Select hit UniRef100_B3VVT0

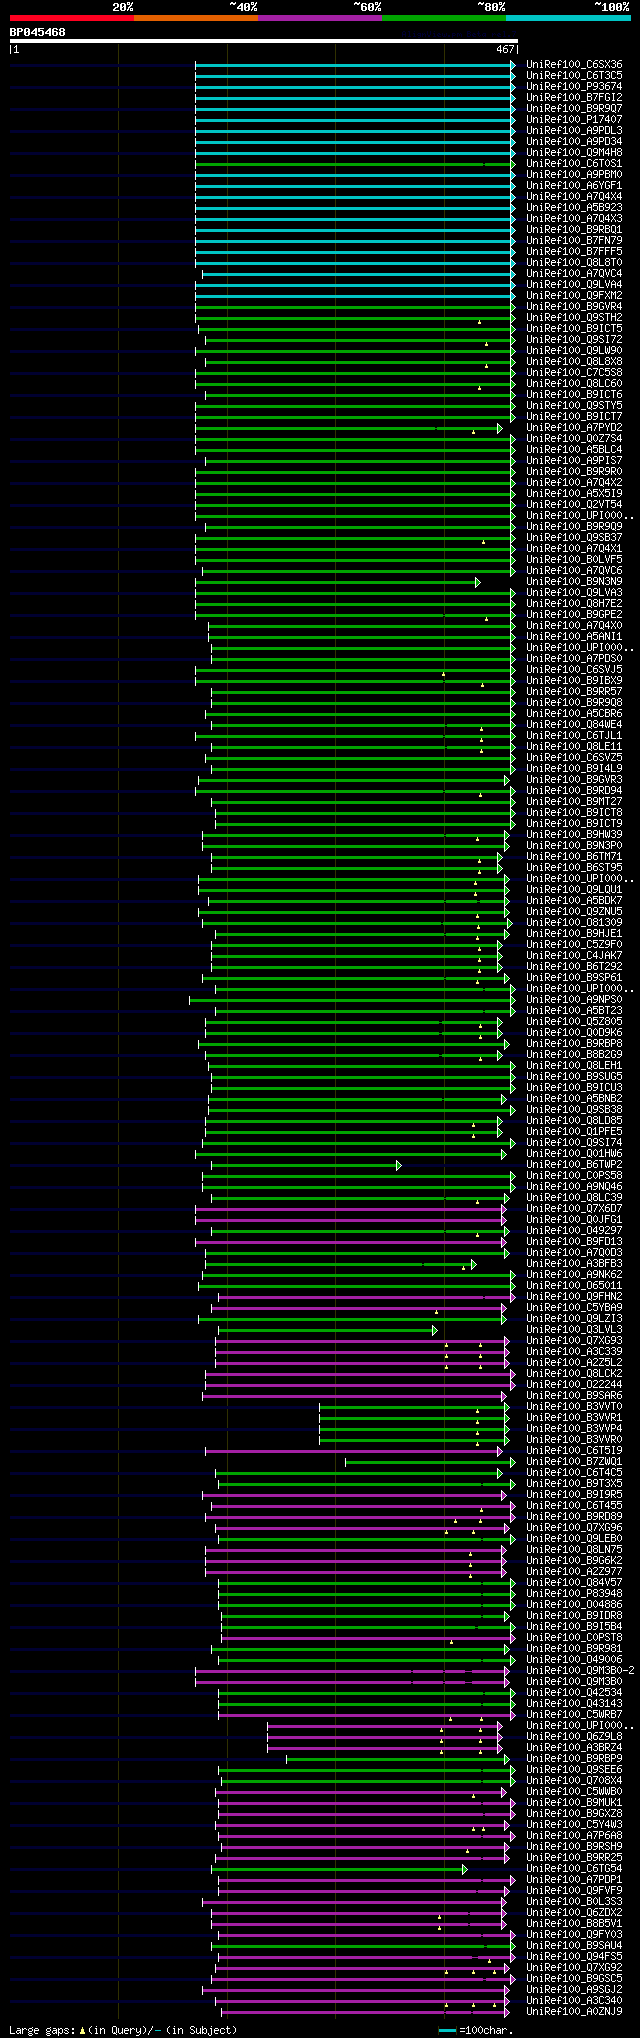click(x=574, y=1406)
